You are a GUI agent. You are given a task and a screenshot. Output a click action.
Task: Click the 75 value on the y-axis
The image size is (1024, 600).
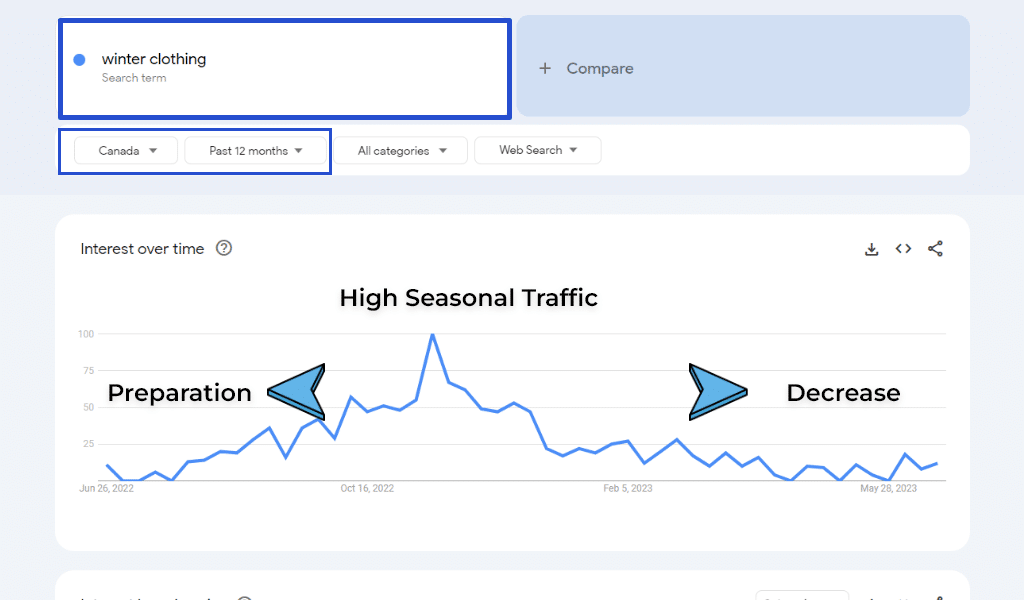tap(89, 371)
